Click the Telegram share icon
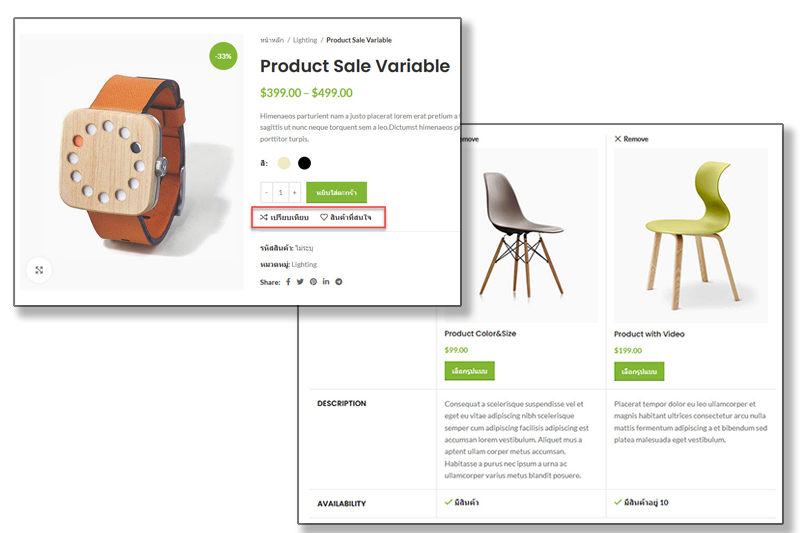Viewport: 800px width, 533px height. pyautogui.click(x=338, y=282)
